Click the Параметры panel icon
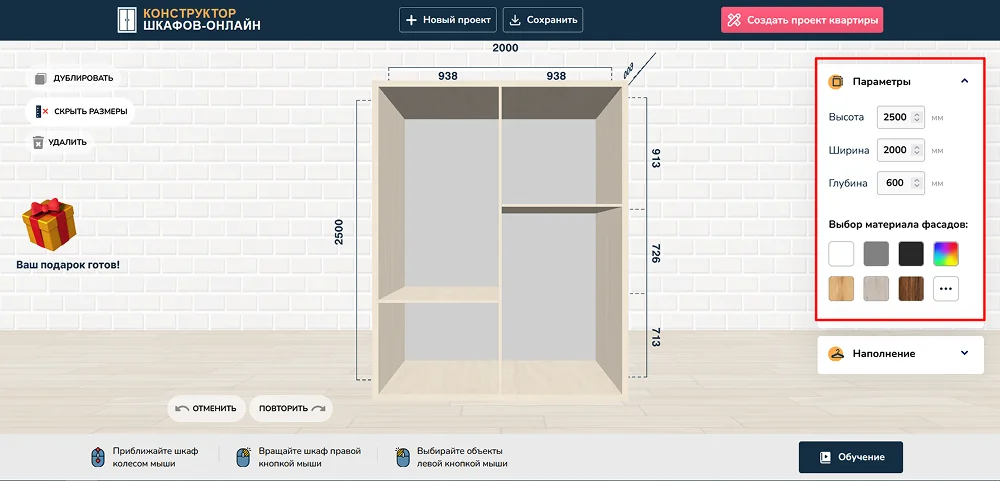1000x481 pixels. point(836,81)
